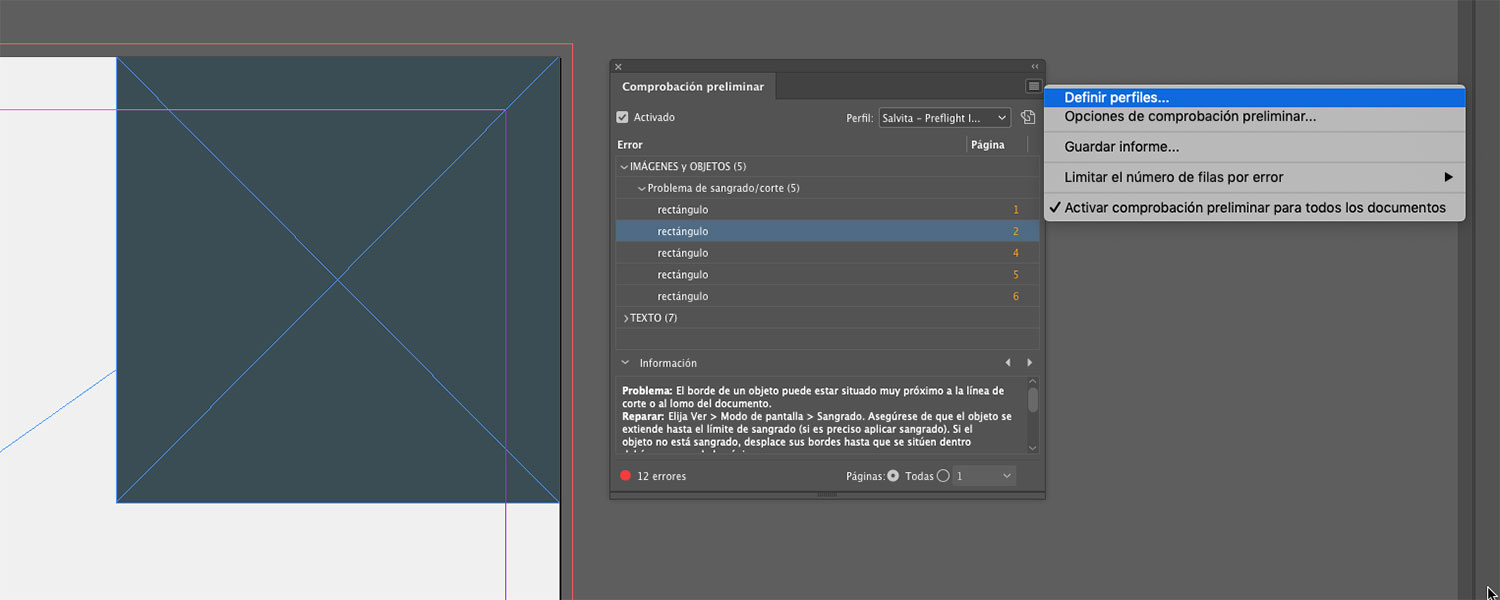Image resolution: width=1500 pixels, height=600 pixels.
Task: Select Guardar informe menu item
Action: point(1121,147)
